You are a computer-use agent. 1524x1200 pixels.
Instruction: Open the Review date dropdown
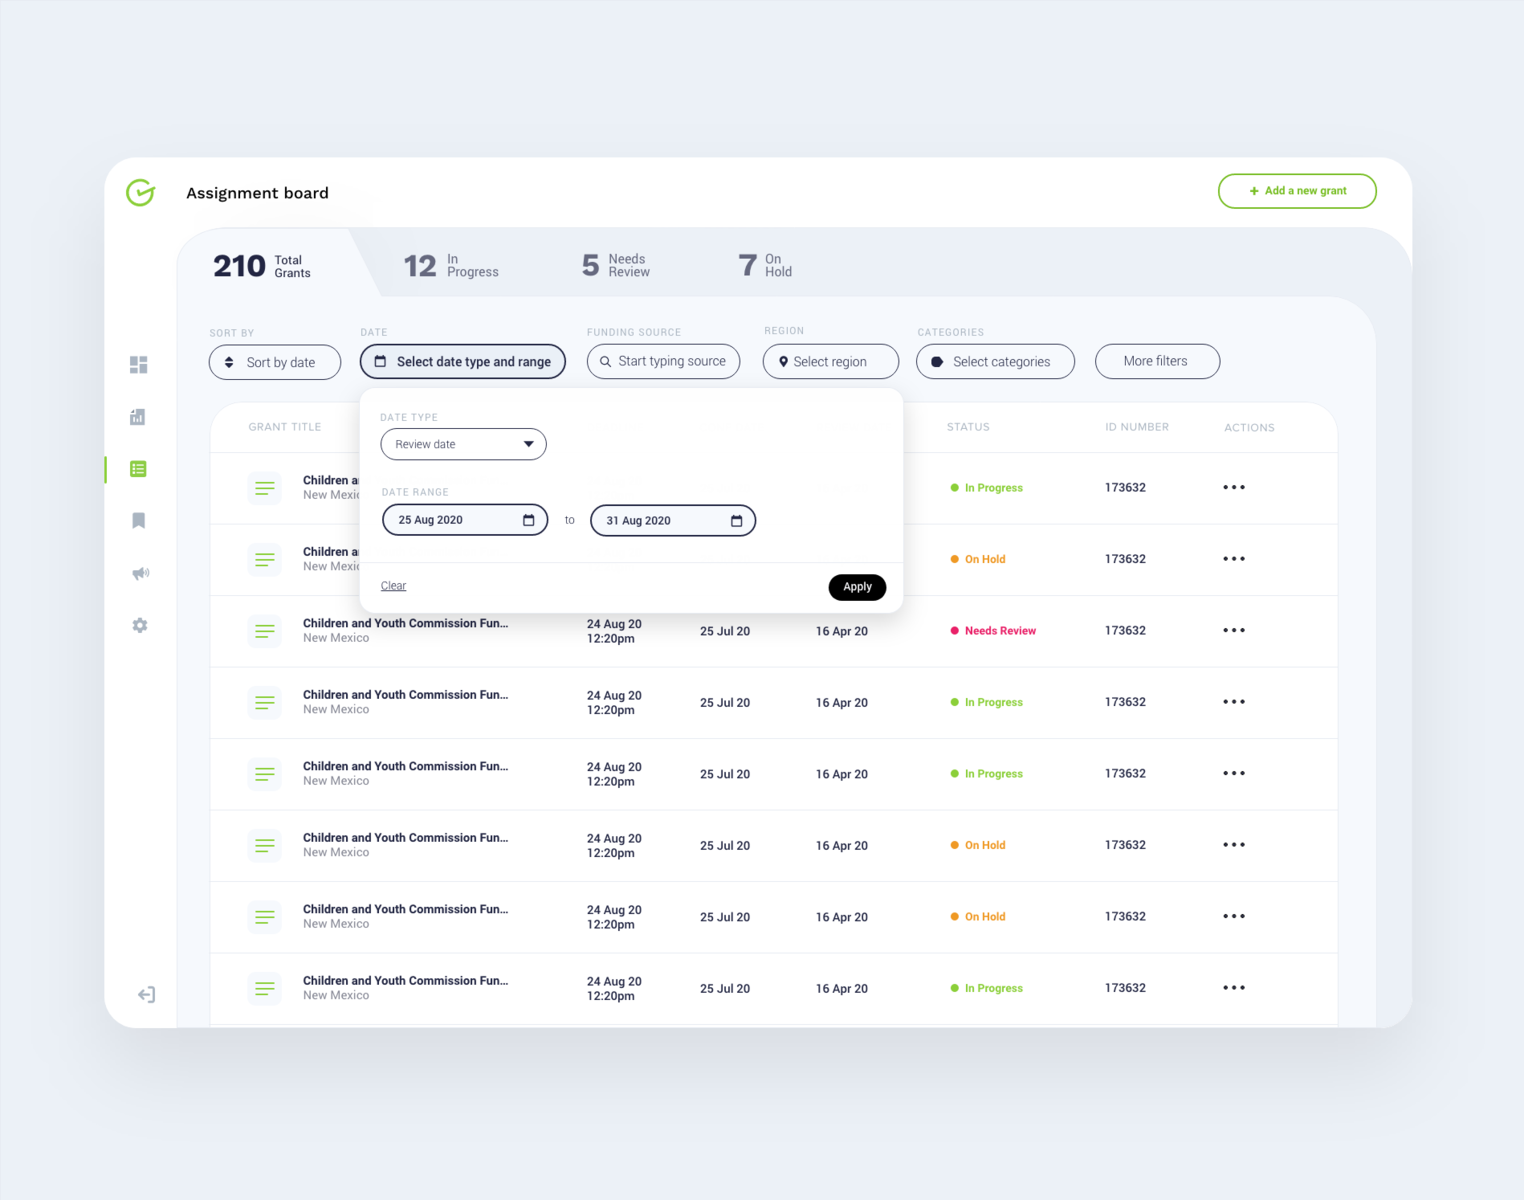pos(463,444)
